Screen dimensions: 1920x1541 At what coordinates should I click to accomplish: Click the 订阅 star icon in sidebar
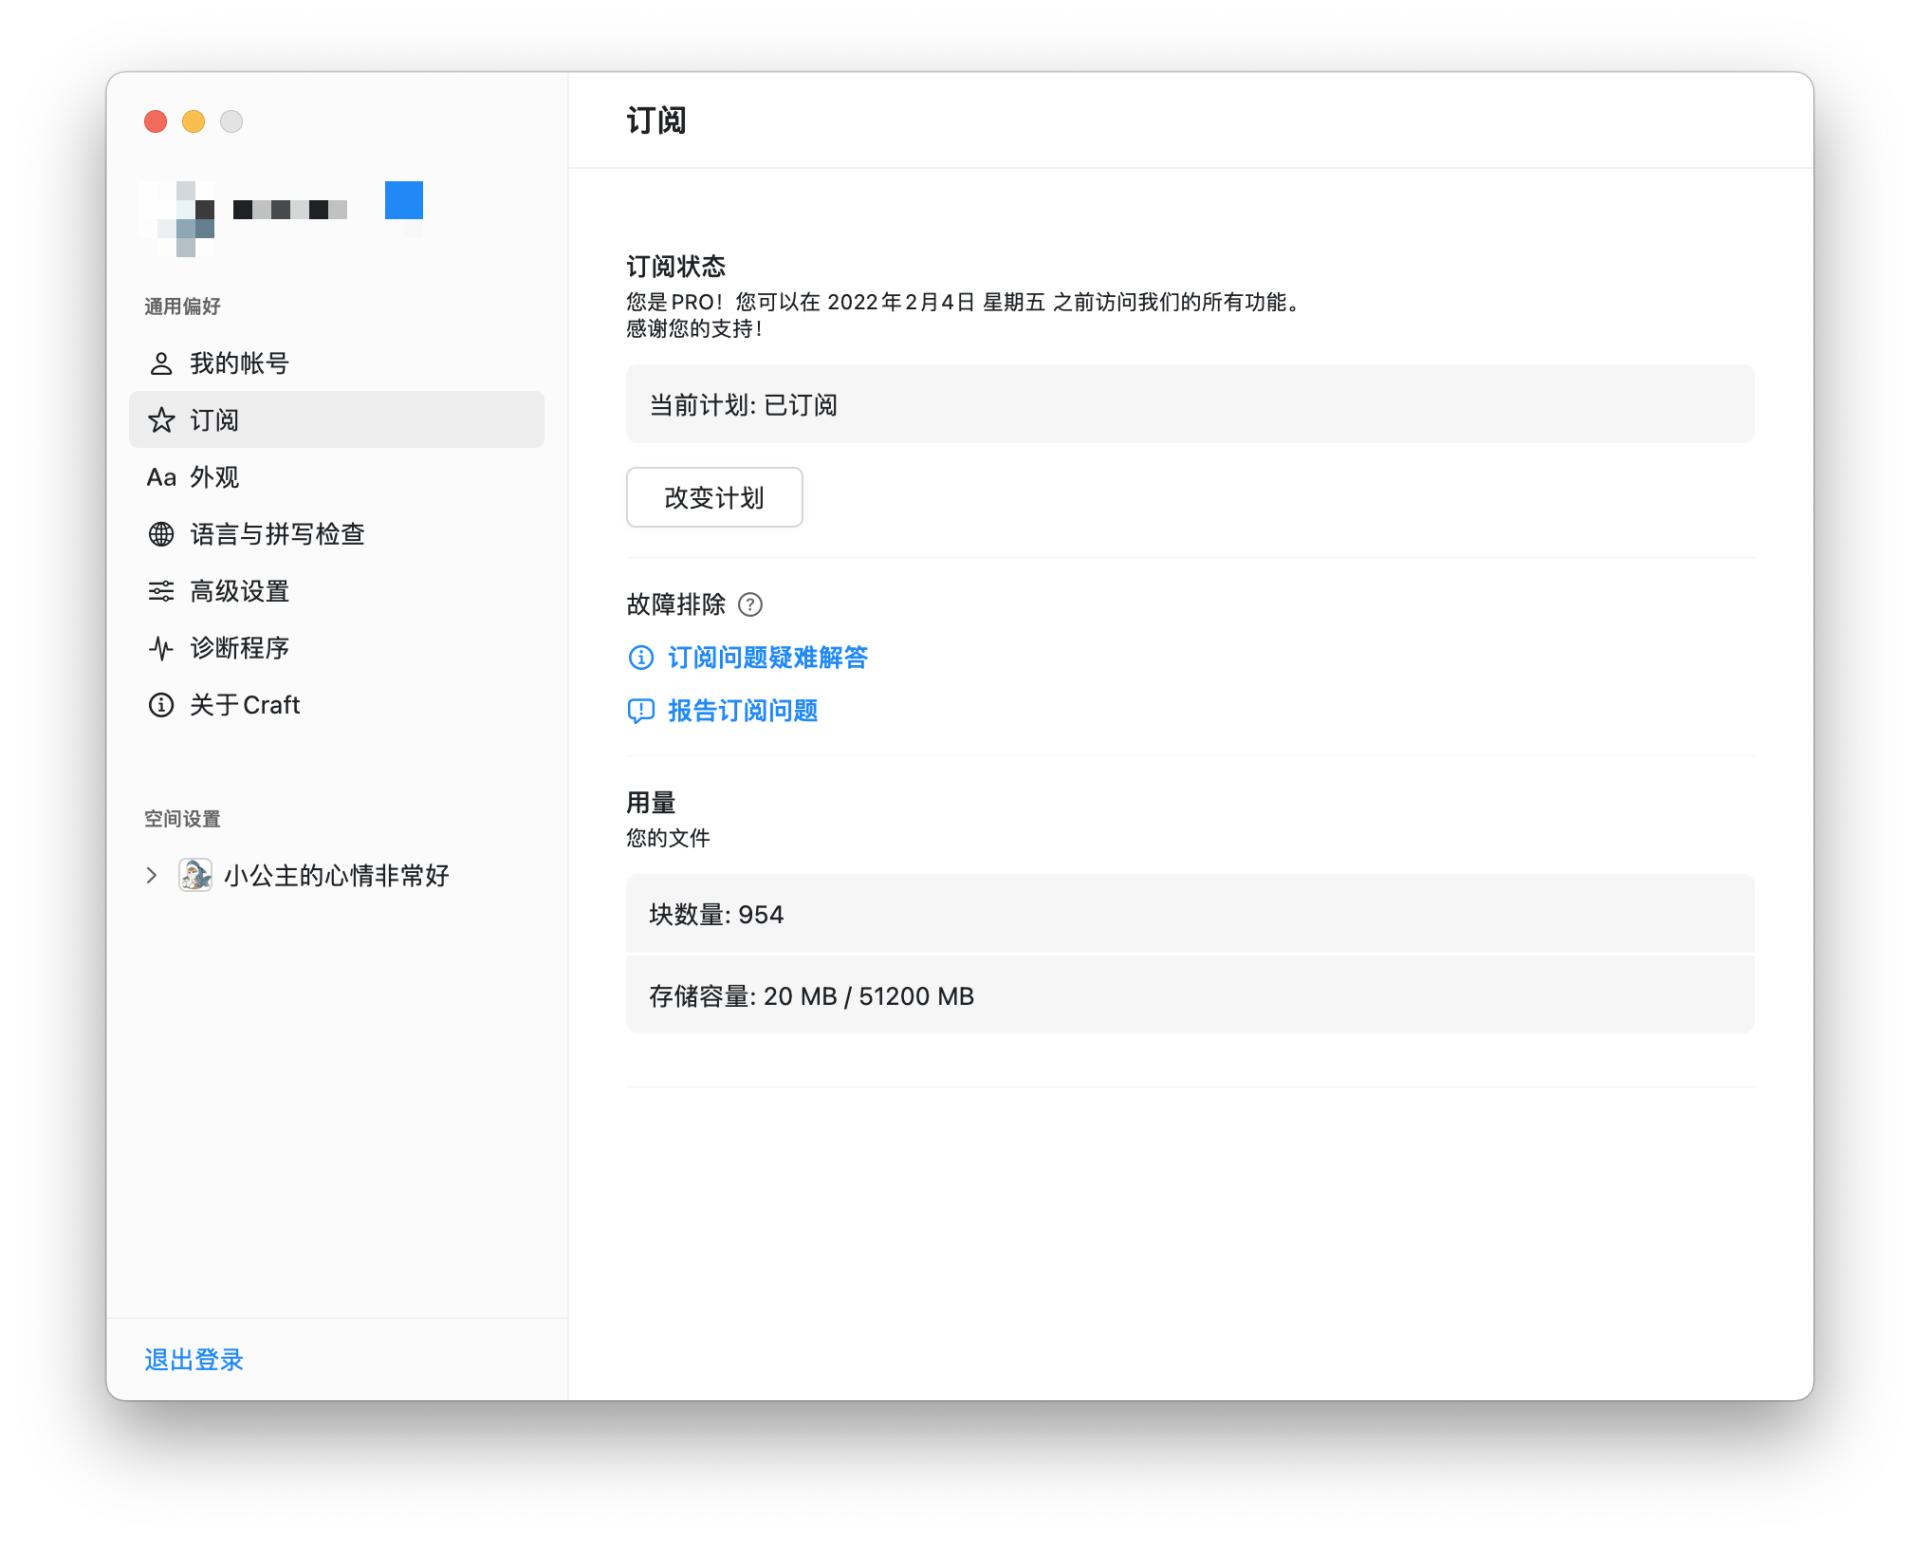(x=162, y=420)
